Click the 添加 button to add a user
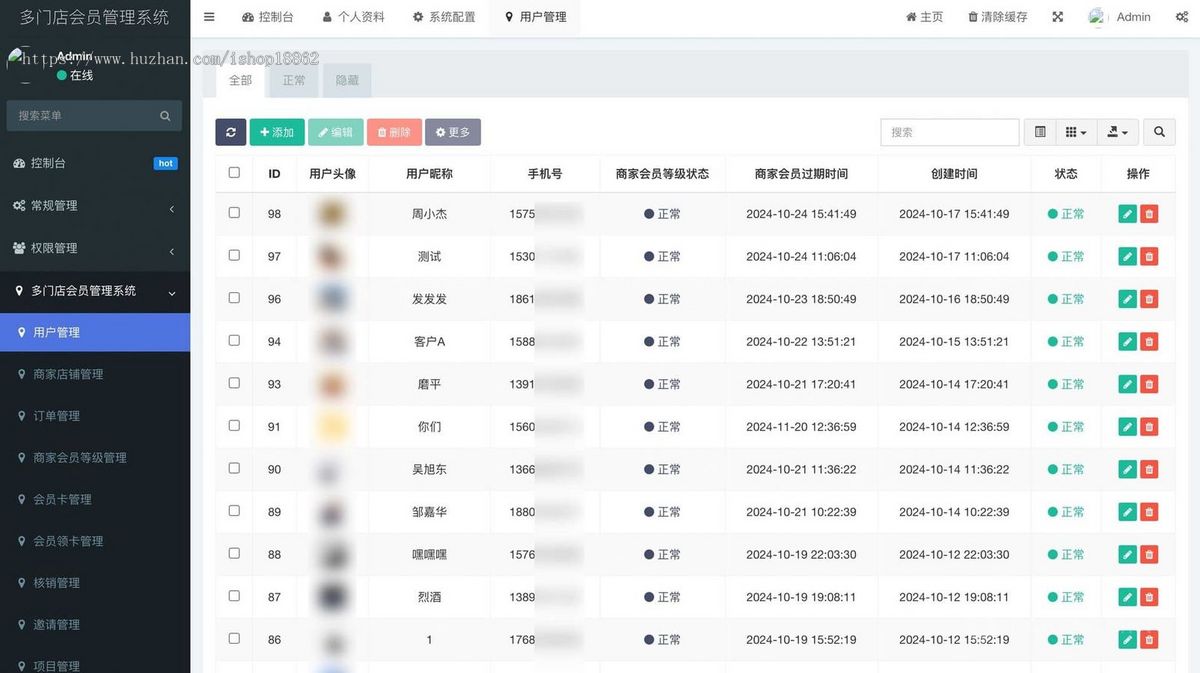This screenshot has width=1200, height=673. 277,131
